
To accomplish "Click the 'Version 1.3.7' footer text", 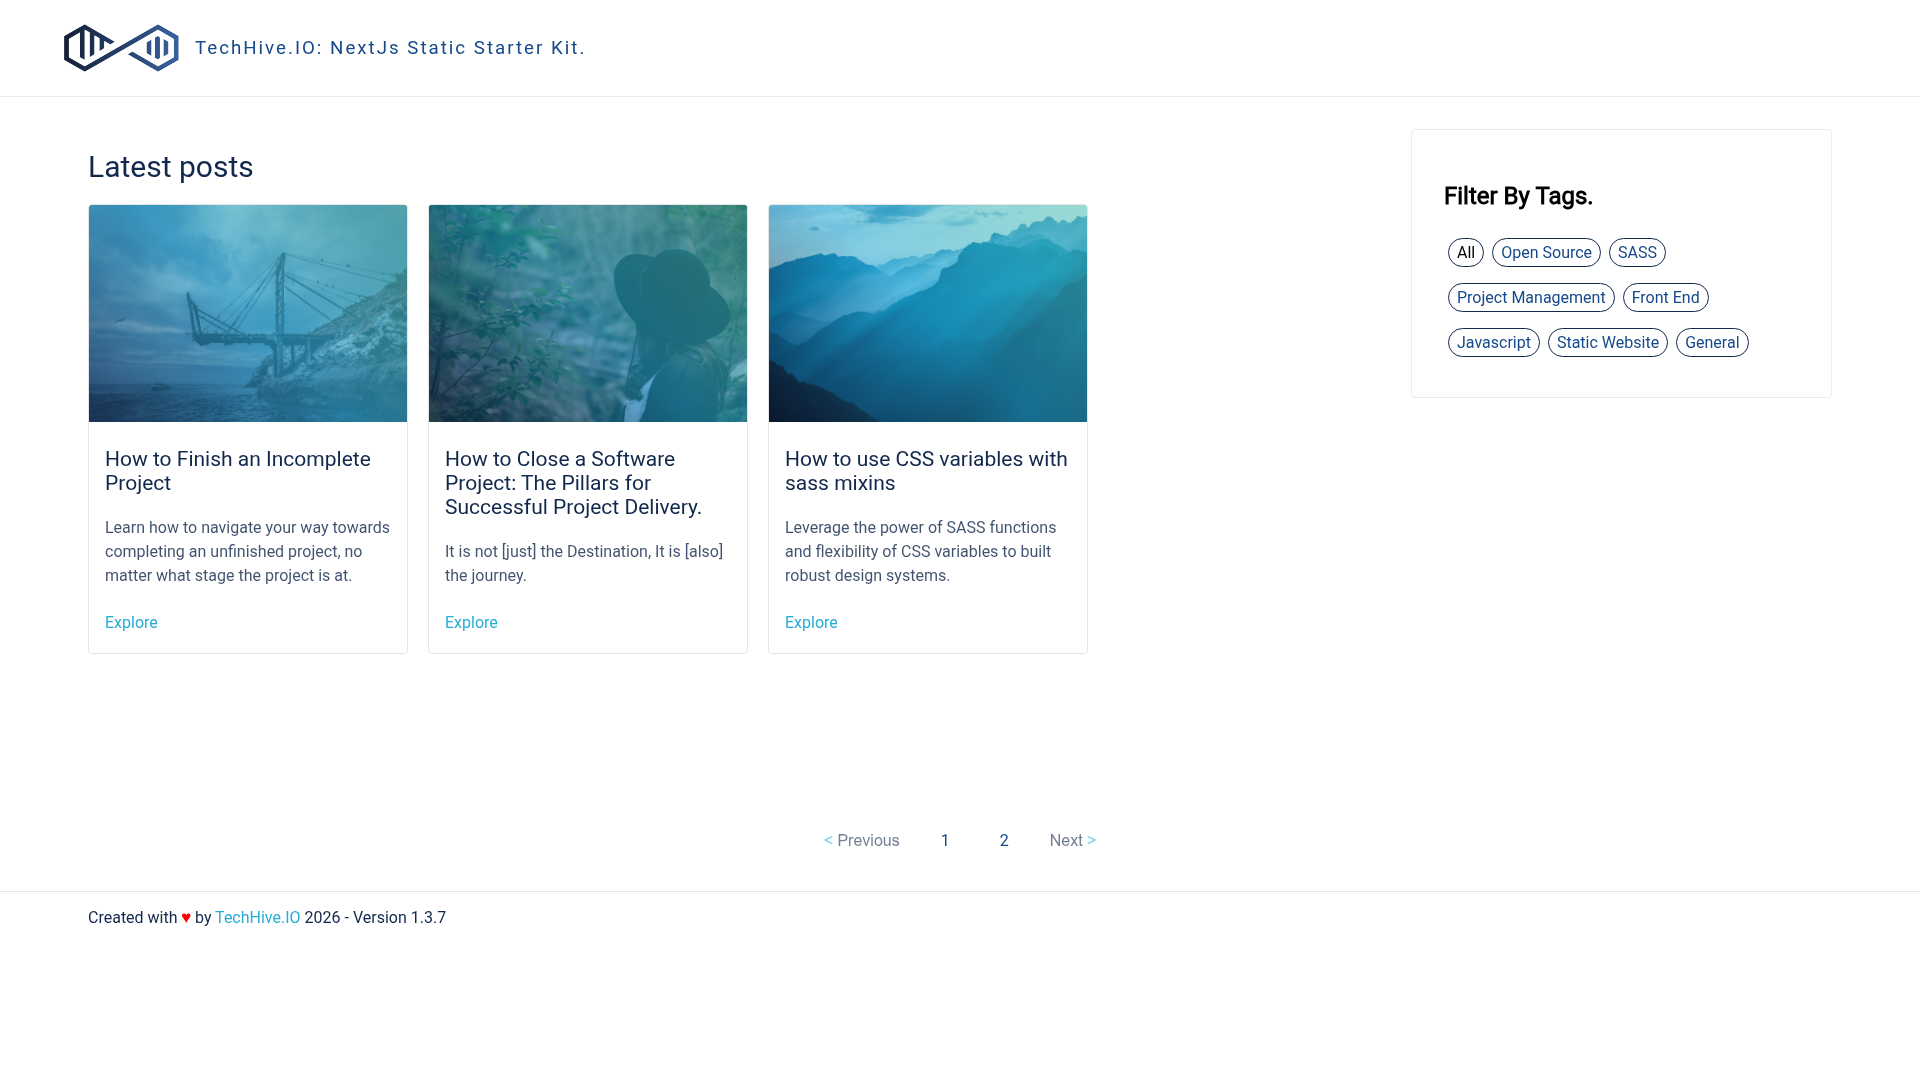I will click(x=399, y=918).
